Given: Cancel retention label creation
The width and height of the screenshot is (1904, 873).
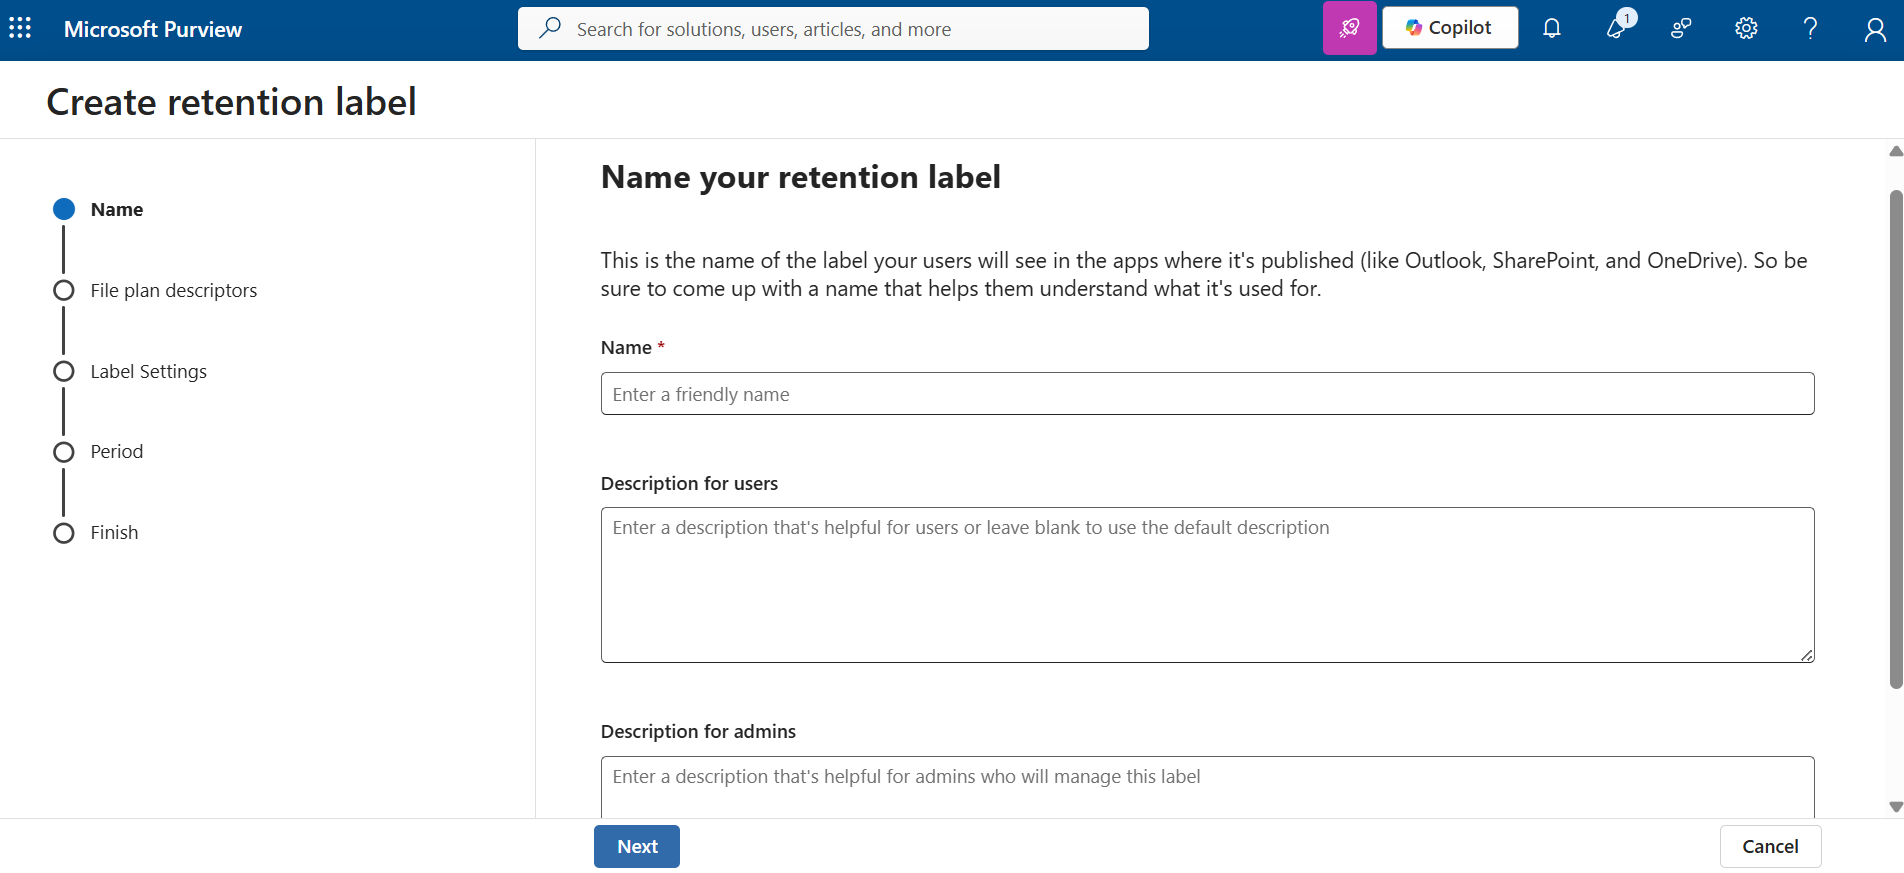Looking at the screenshot, I should click(x=1770, y=846).
